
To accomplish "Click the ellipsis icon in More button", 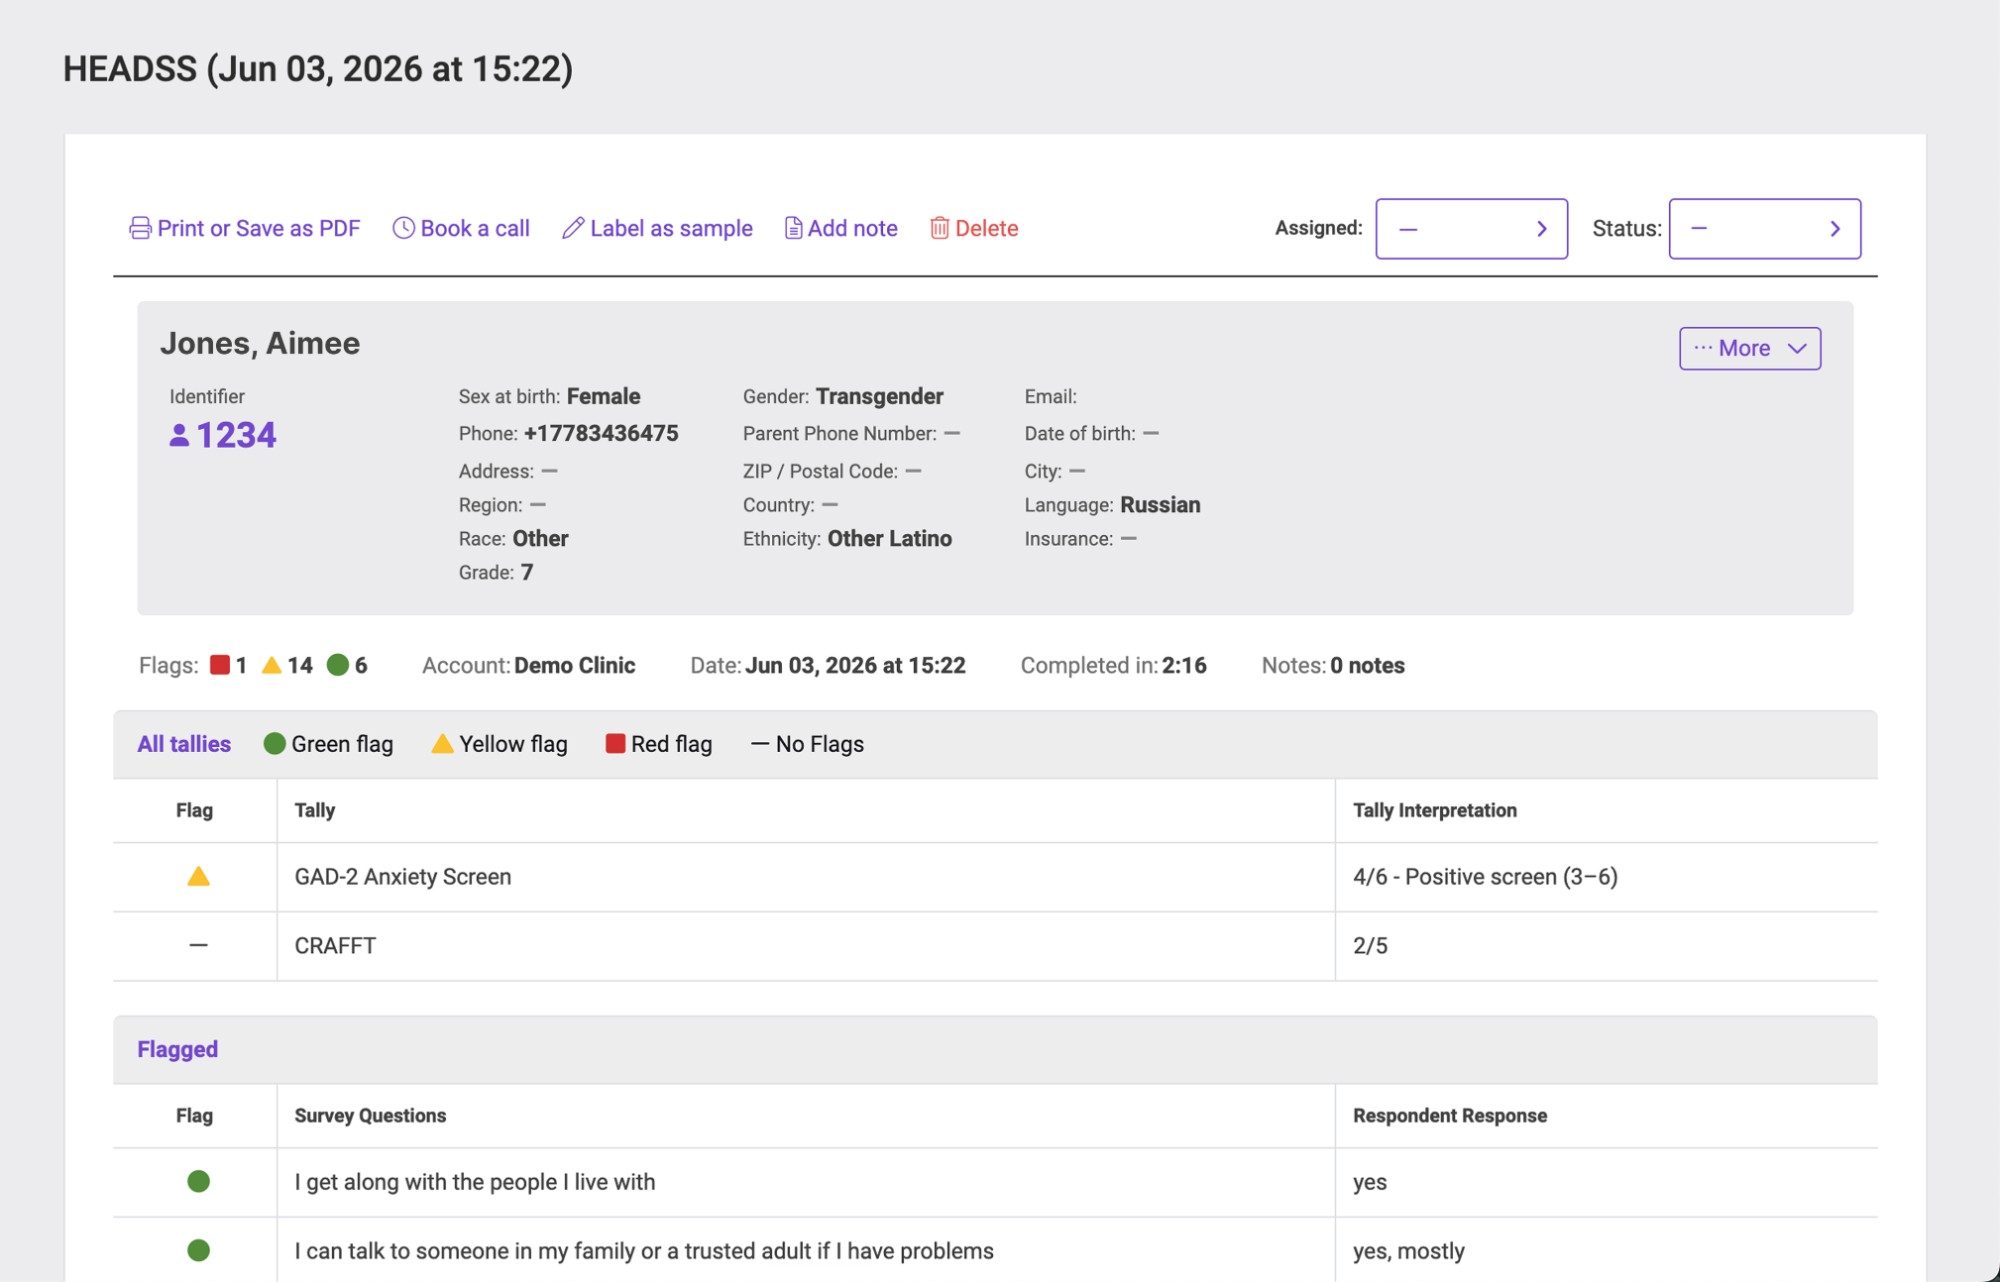I will point(1703,347).
